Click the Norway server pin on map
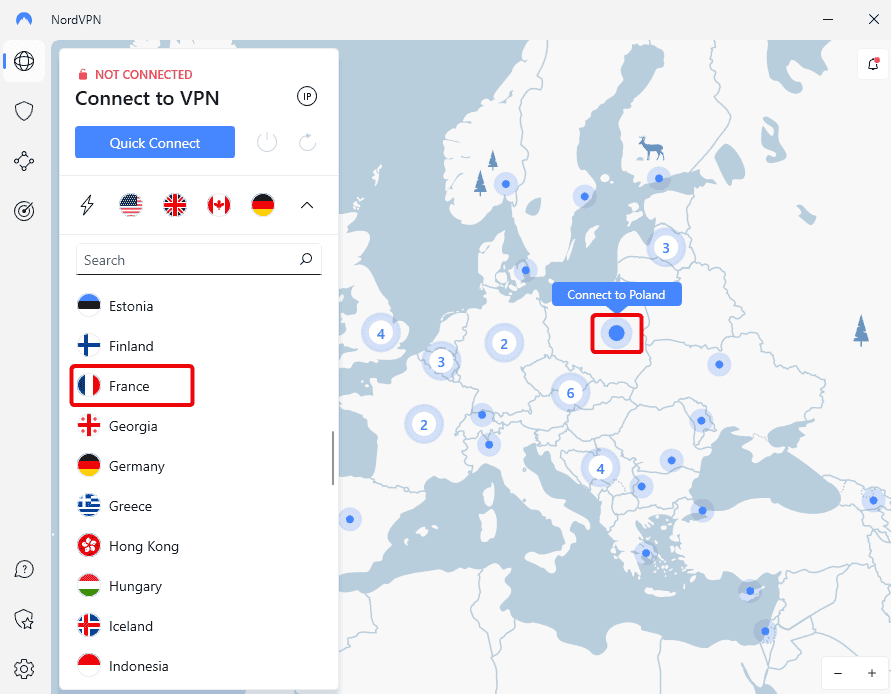The image size is (891, 694). [x=505, y=184]
